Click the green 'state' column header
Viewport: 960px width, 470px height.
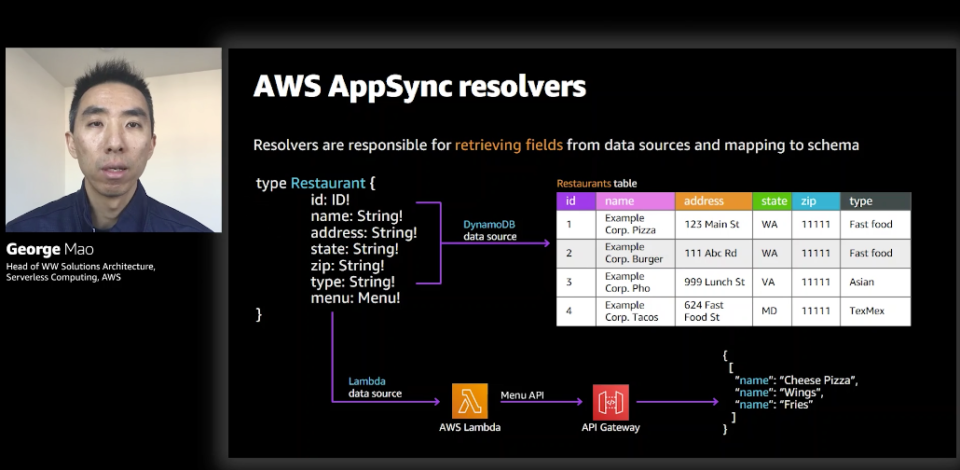pyautogui.click(x=772, y=201)
